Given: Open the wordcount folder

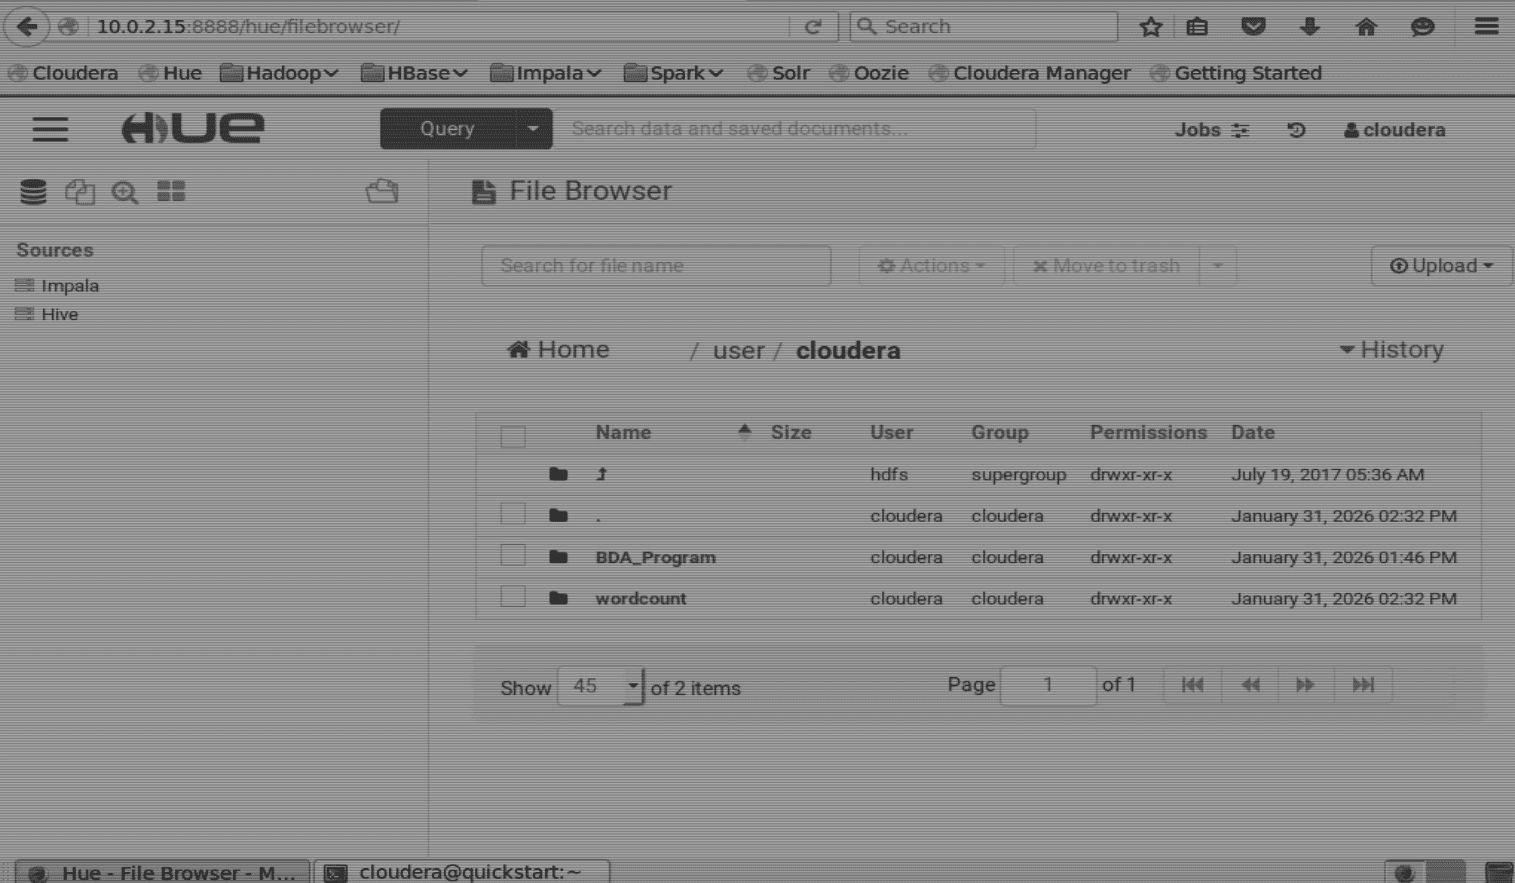Looking at the screenshot, I should (x=640, y=598).
